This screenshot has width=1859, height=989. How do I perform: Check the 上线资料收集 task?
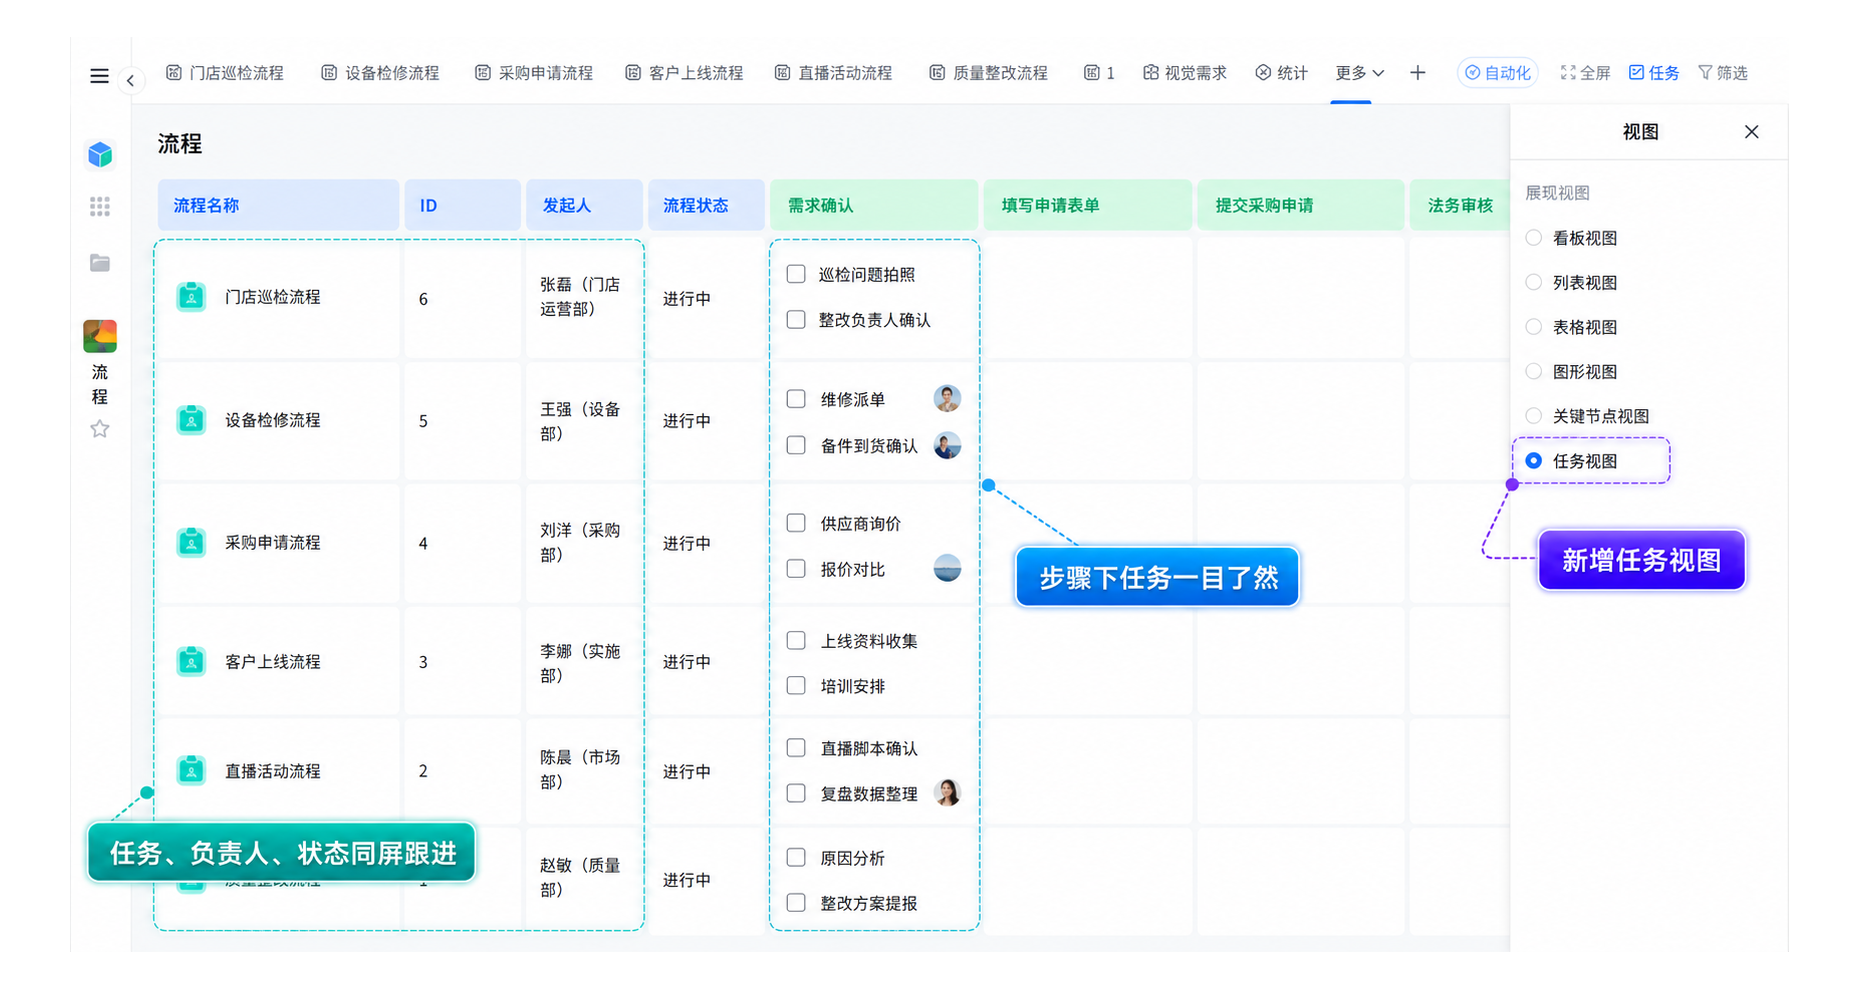pyautogui.click(x=796, y=641)
